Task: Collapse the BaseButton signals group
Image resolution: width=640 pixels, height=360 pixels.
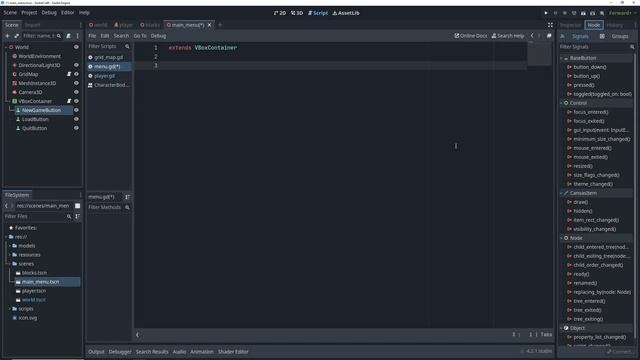Action: tap(562, 58)
